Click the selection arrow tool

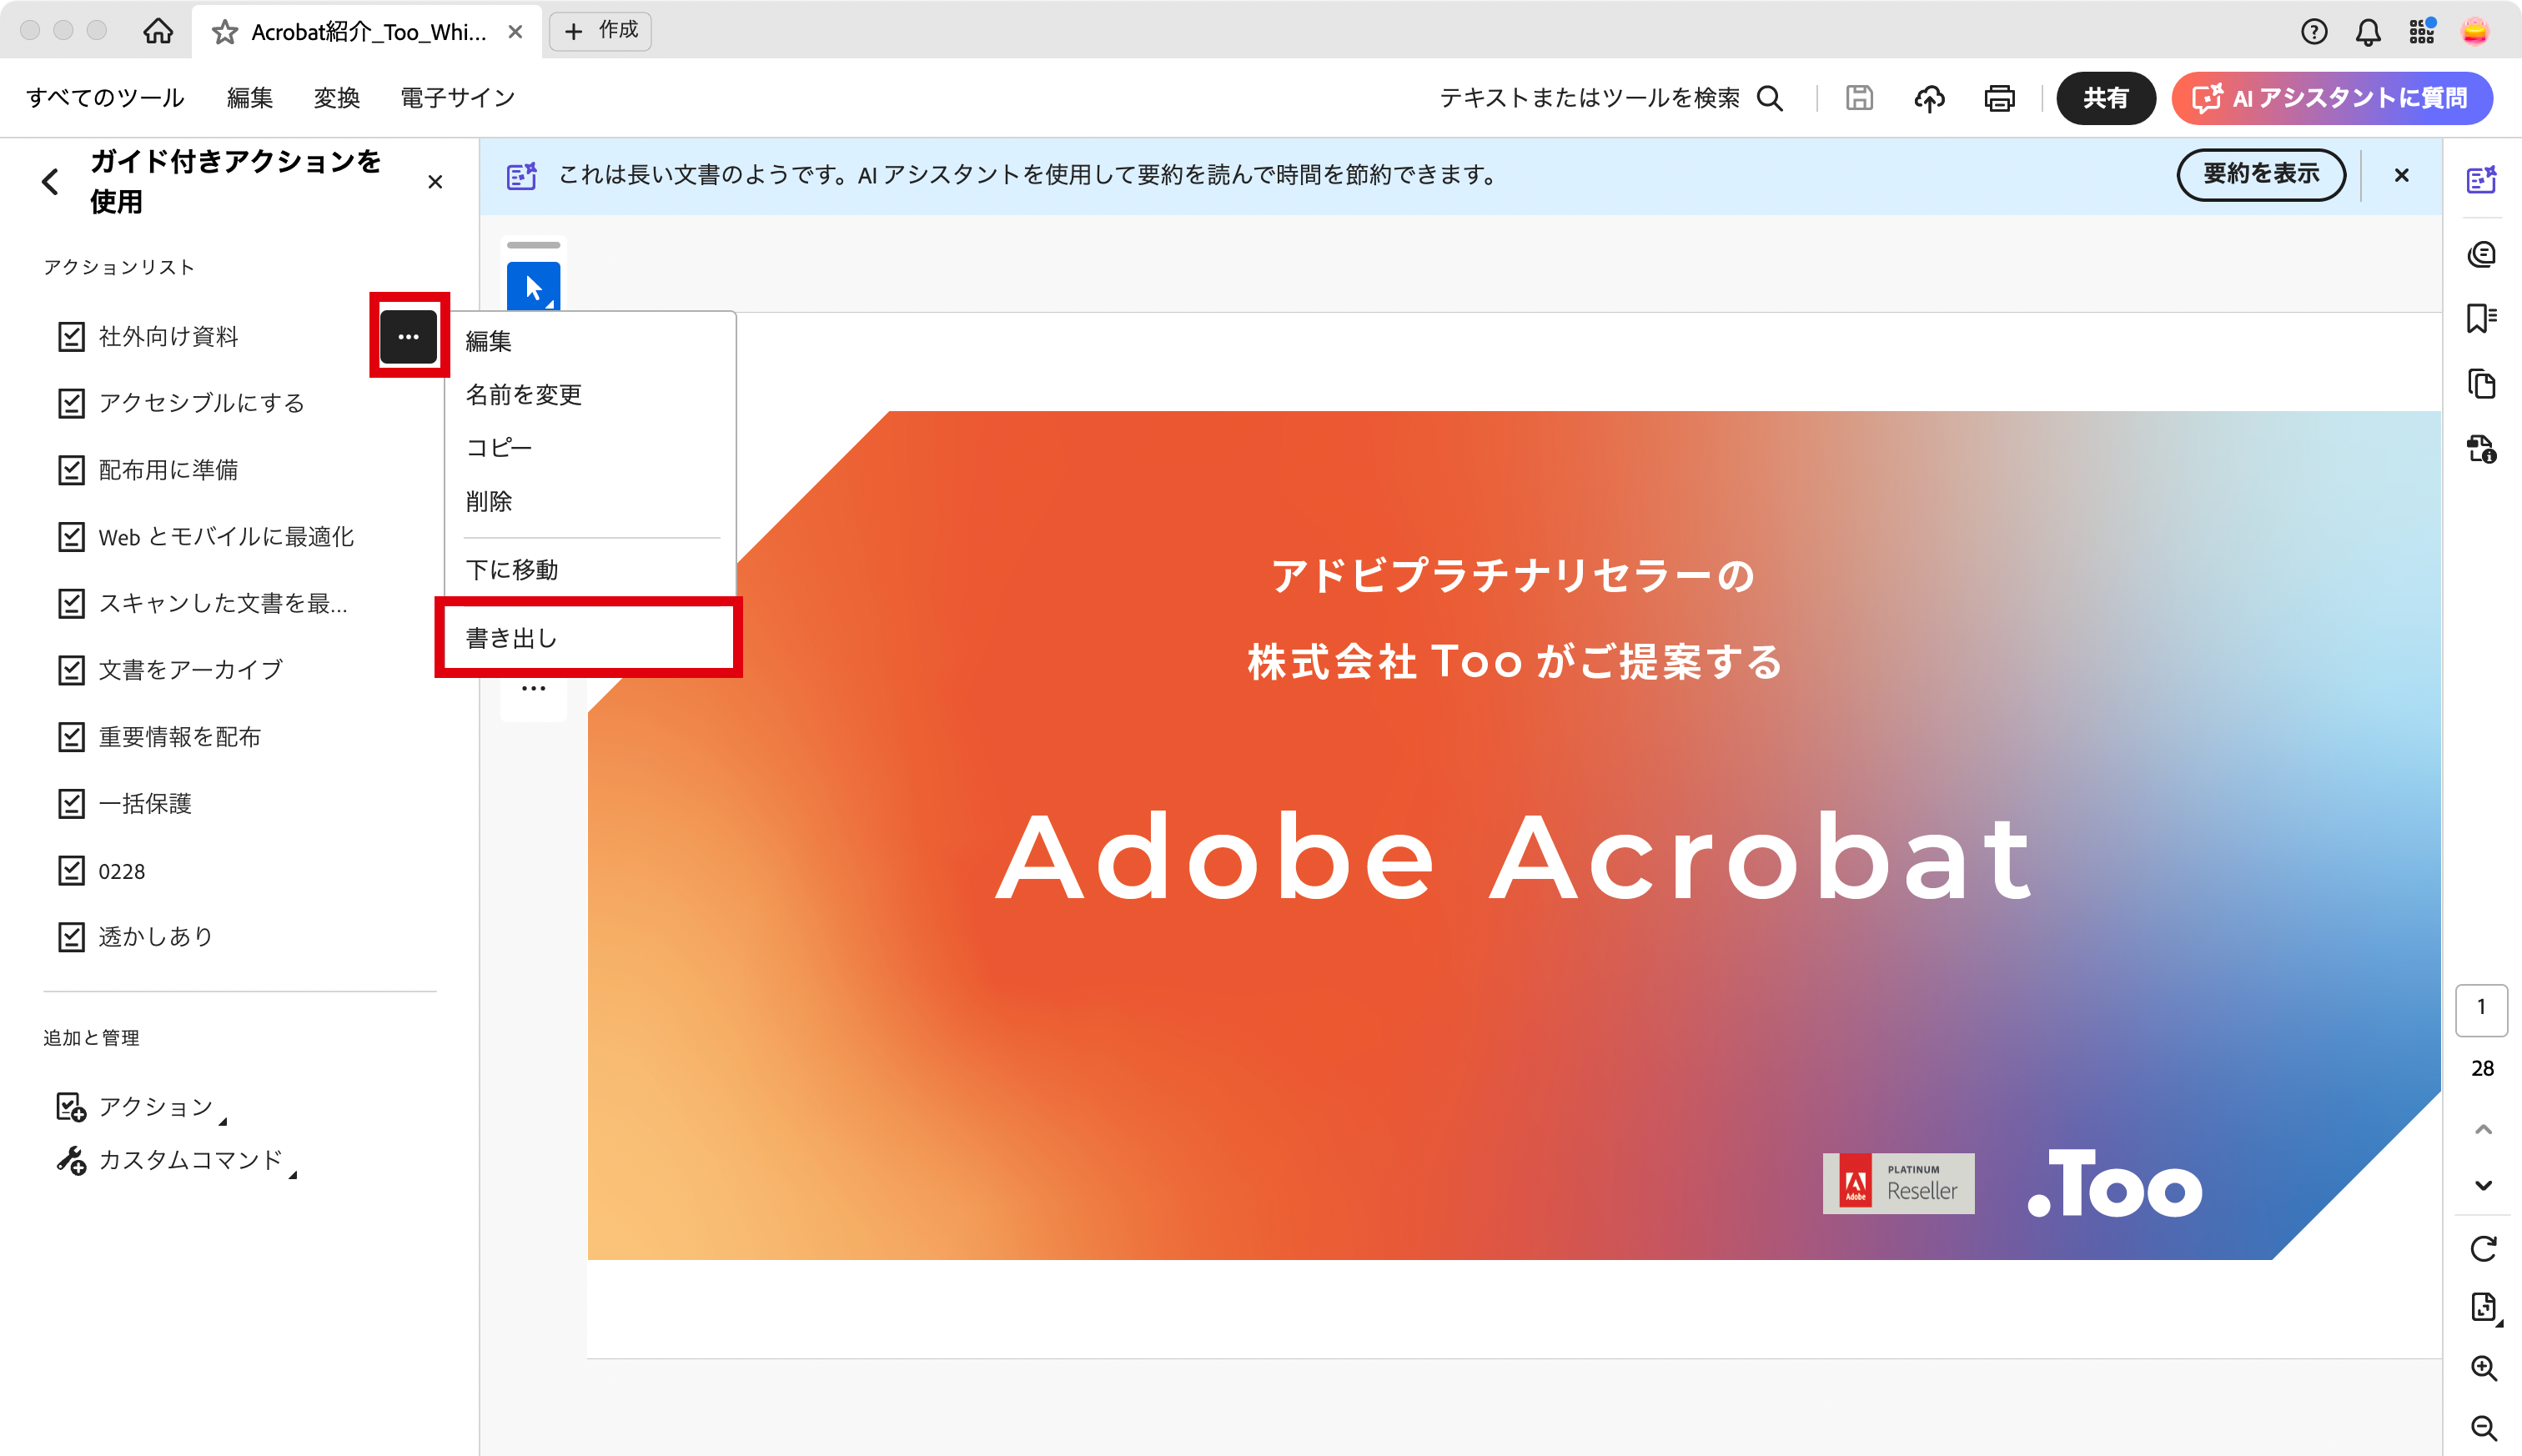(x=533, y=287)
